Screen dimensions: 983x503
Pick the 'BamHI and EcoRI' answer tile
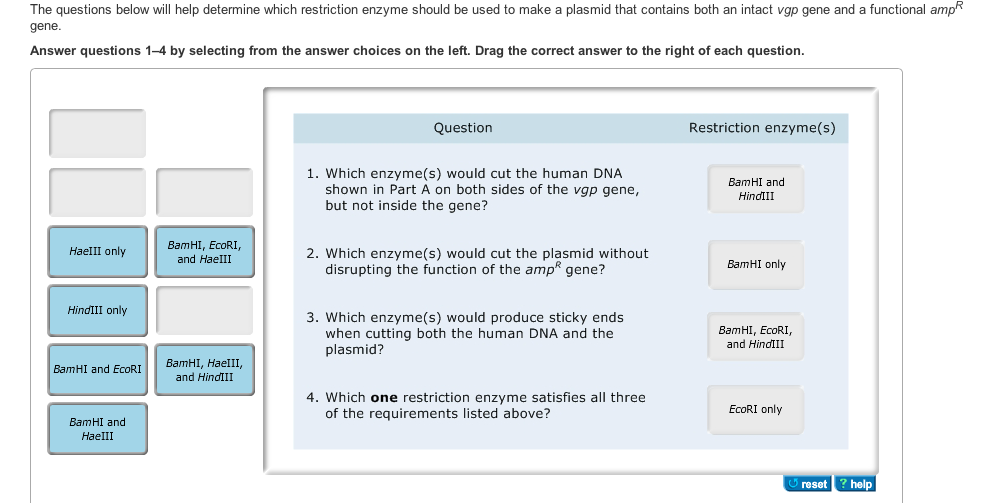point(98,369)
